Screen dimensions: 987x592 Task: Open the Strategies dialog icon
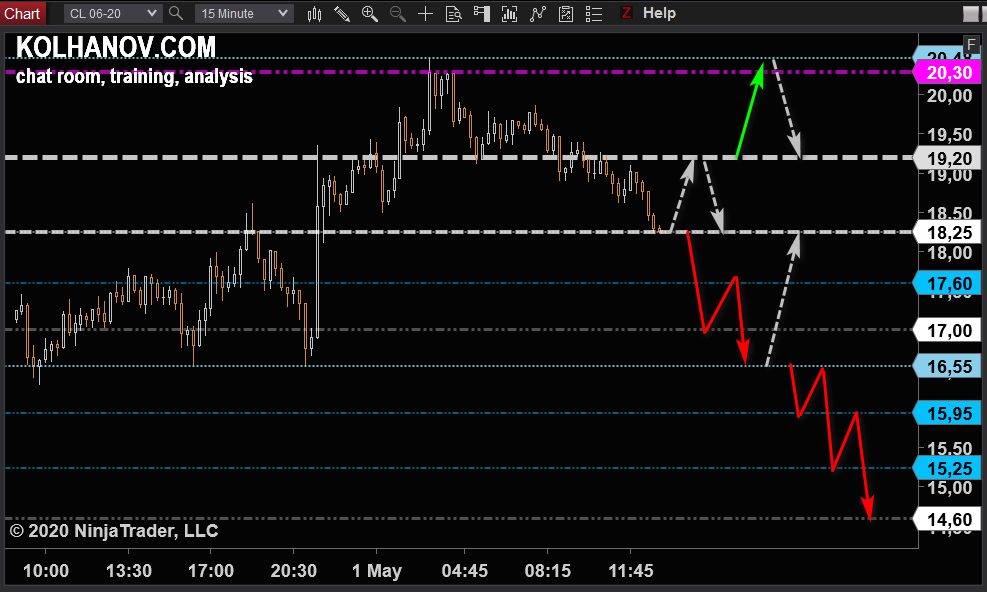click(x=537, y=13)
